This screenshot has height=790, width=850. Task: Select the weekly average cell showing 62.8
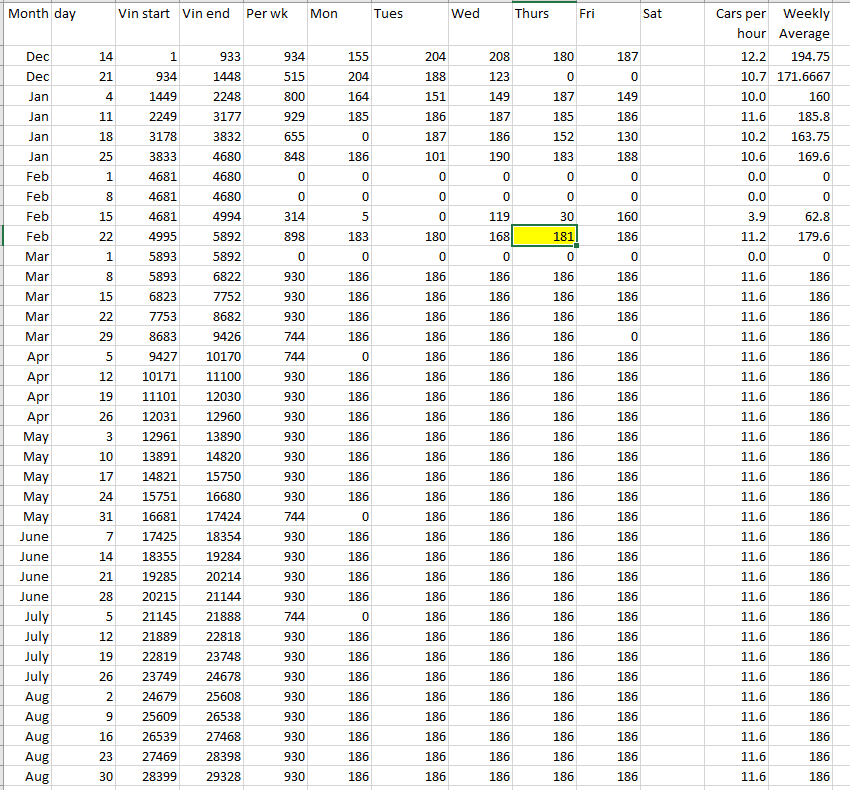(806, 217)
